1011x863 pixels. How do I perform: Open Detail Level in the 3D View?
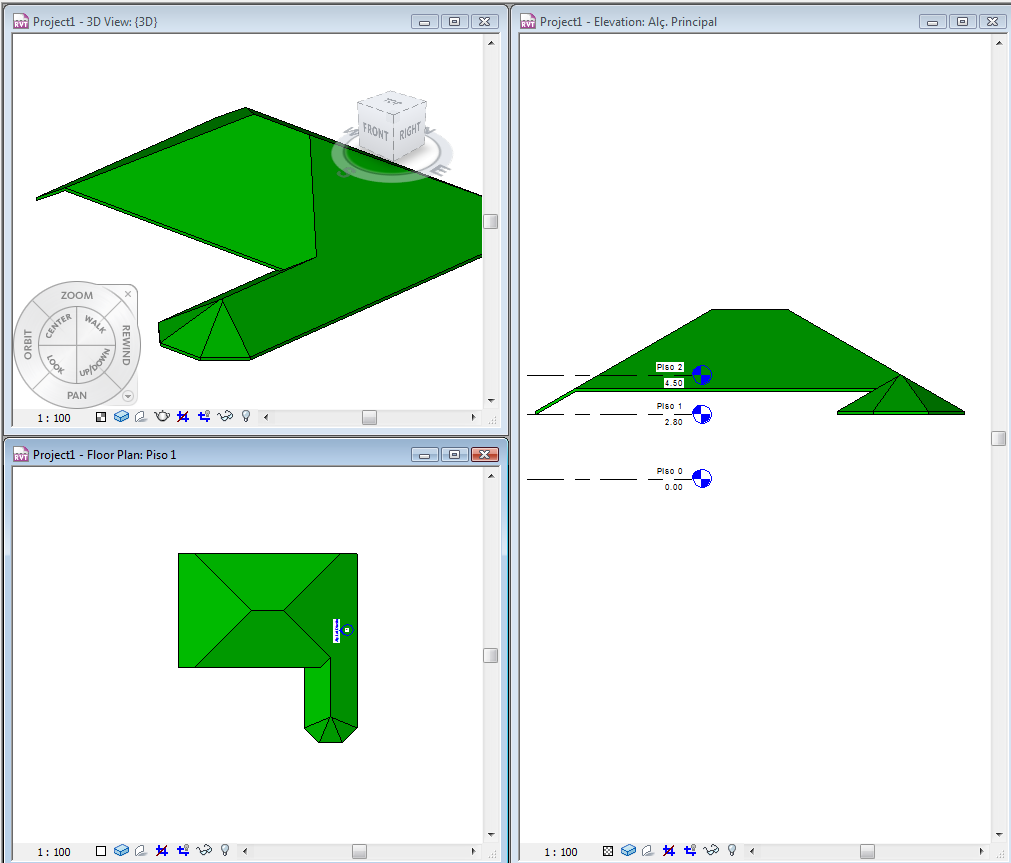tap(101, 417)
